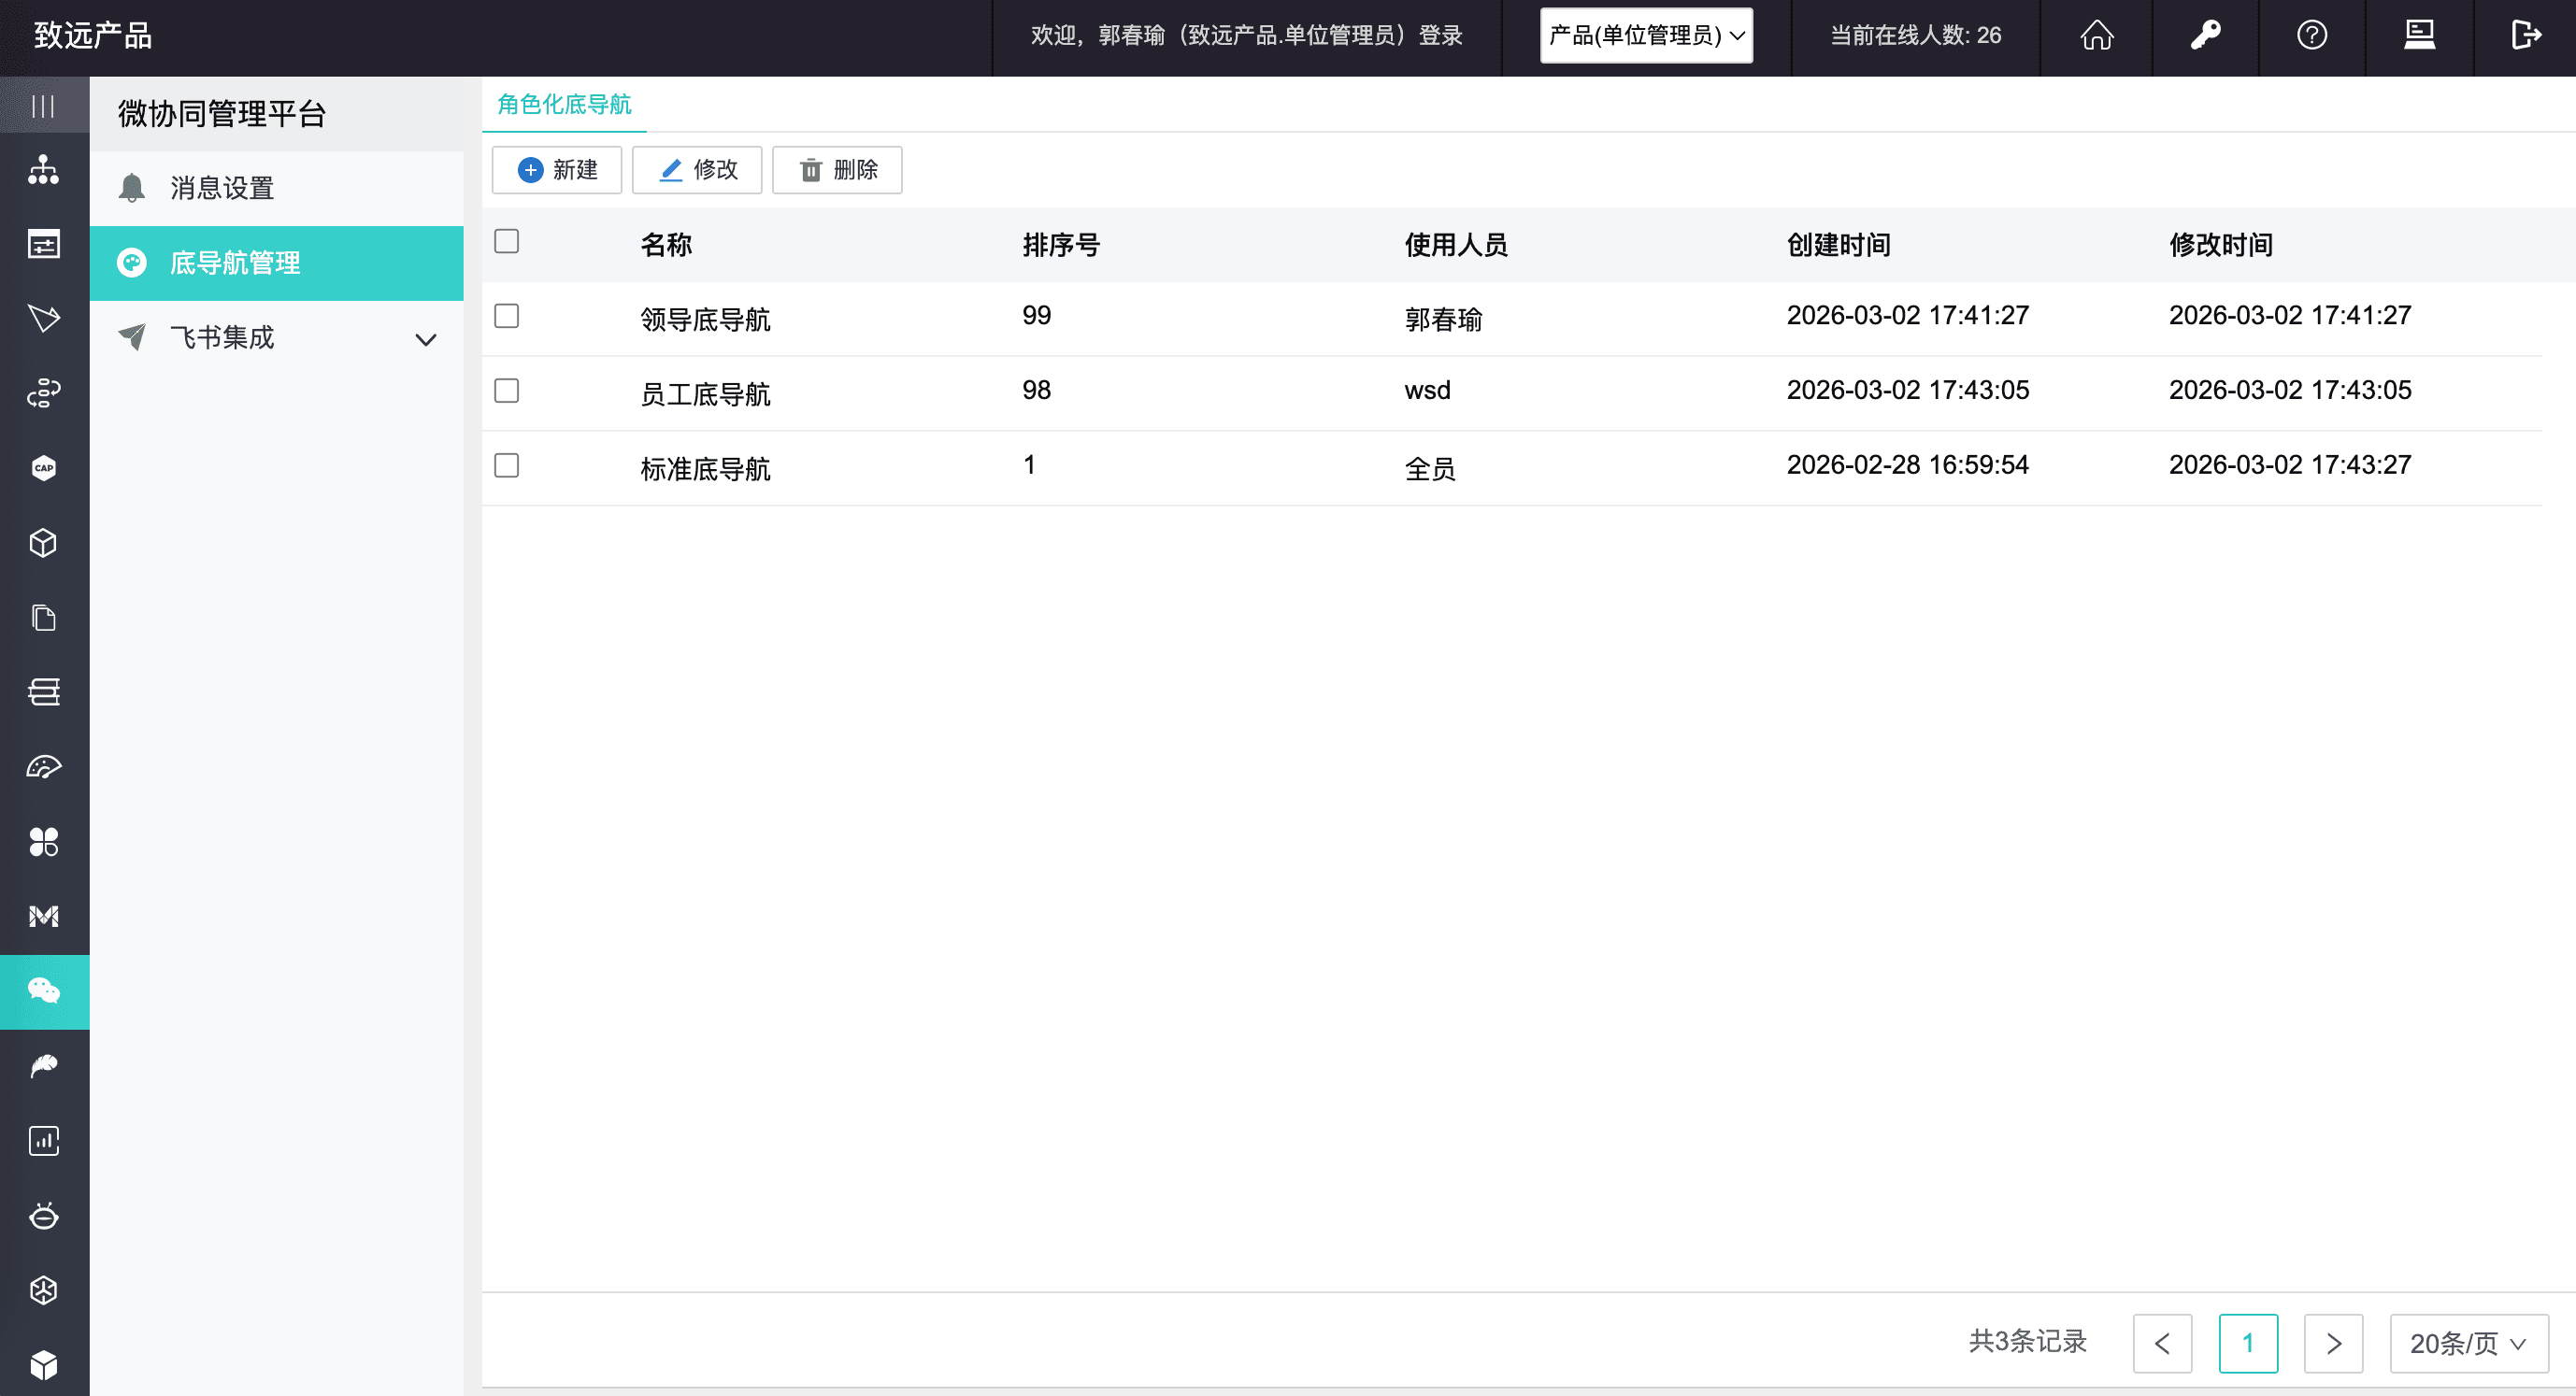Click the user cell wsd
The width and height of the screenshot is (2576, 1396).
pyautogui.click(x=1427, y=390)
